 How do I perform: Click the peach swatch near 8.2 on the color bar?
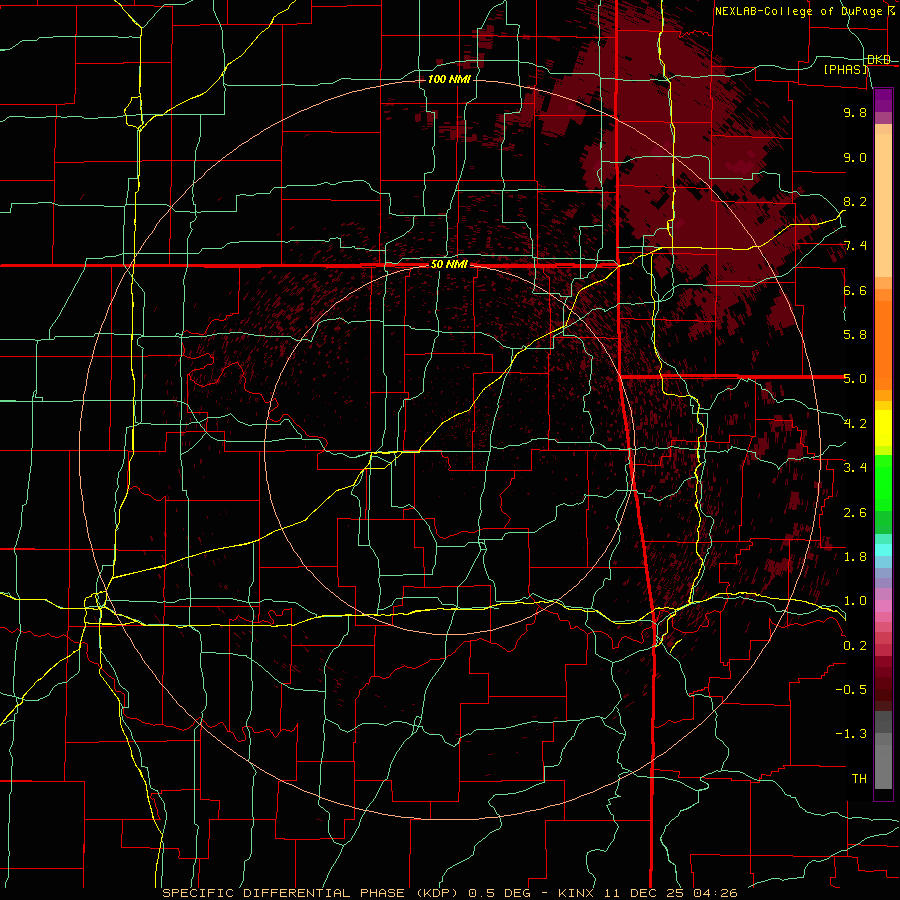[x=883, y=205]
